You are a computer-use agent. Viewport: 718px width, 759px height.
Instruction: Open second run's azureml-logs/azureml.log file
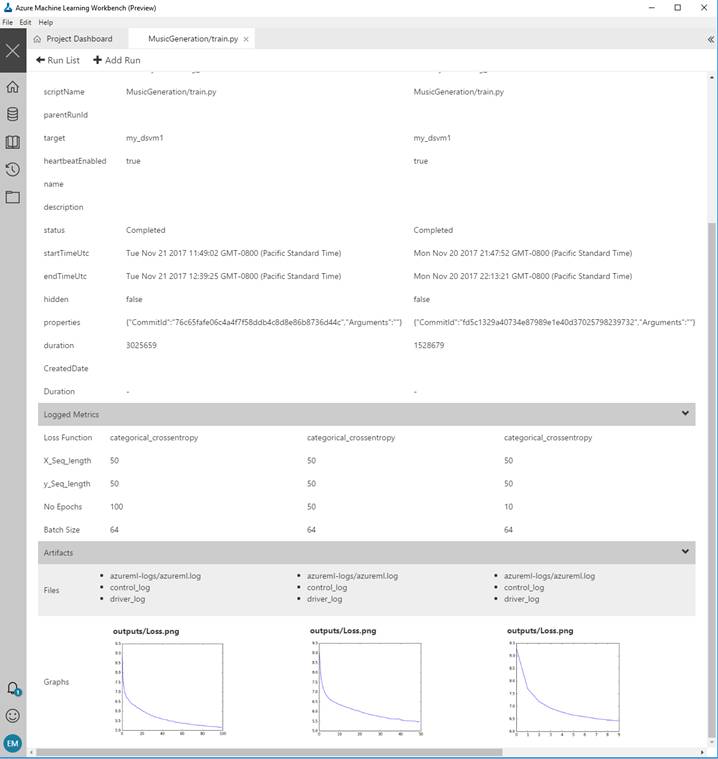point(352,576)
